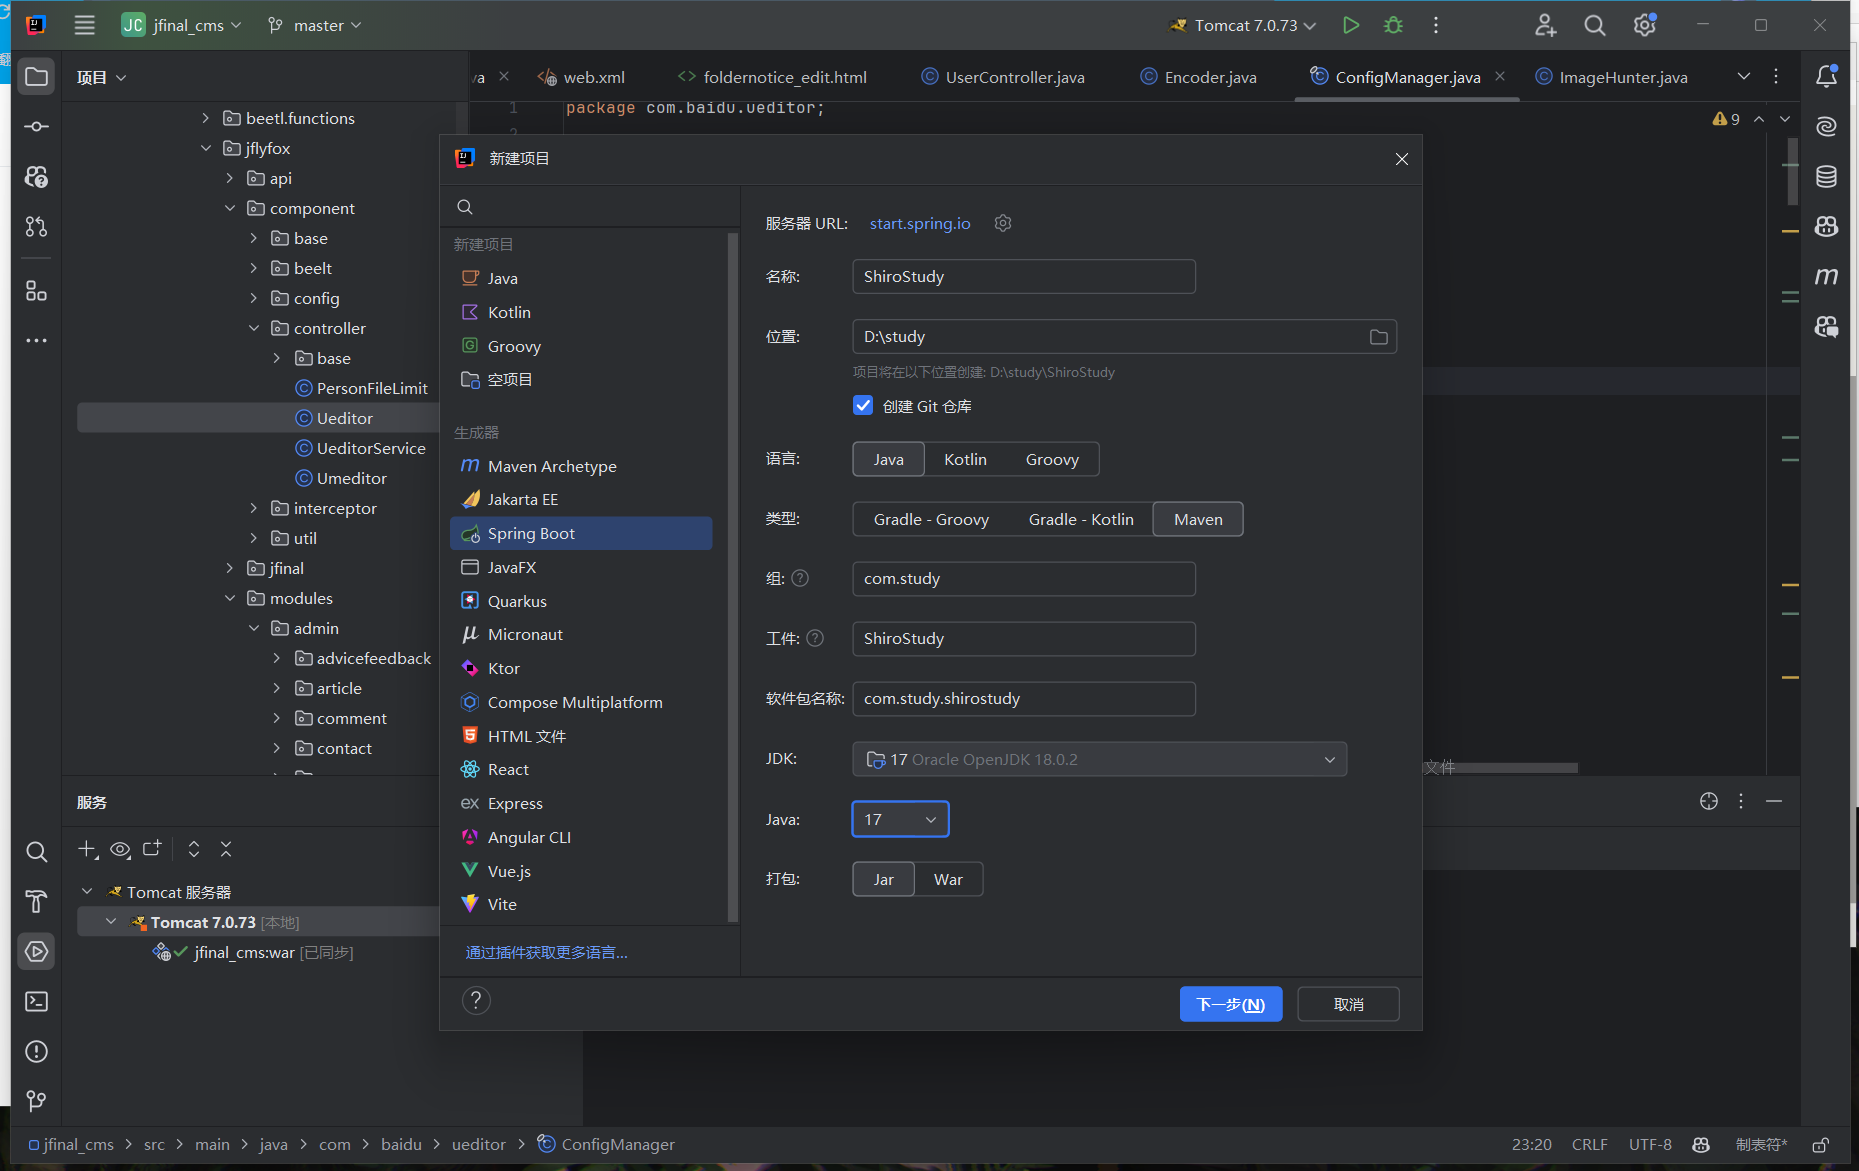Click the Next (下一步) button
This screenshot has height=1171, width=1859.
(1231, 1004)
